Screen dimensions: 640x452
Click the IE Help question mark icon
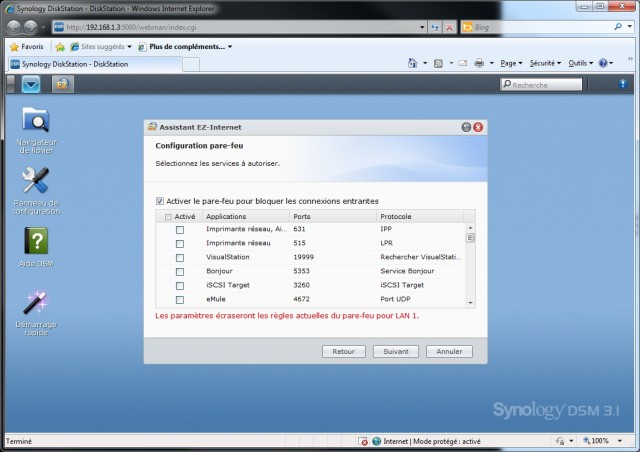pos(603,63)
